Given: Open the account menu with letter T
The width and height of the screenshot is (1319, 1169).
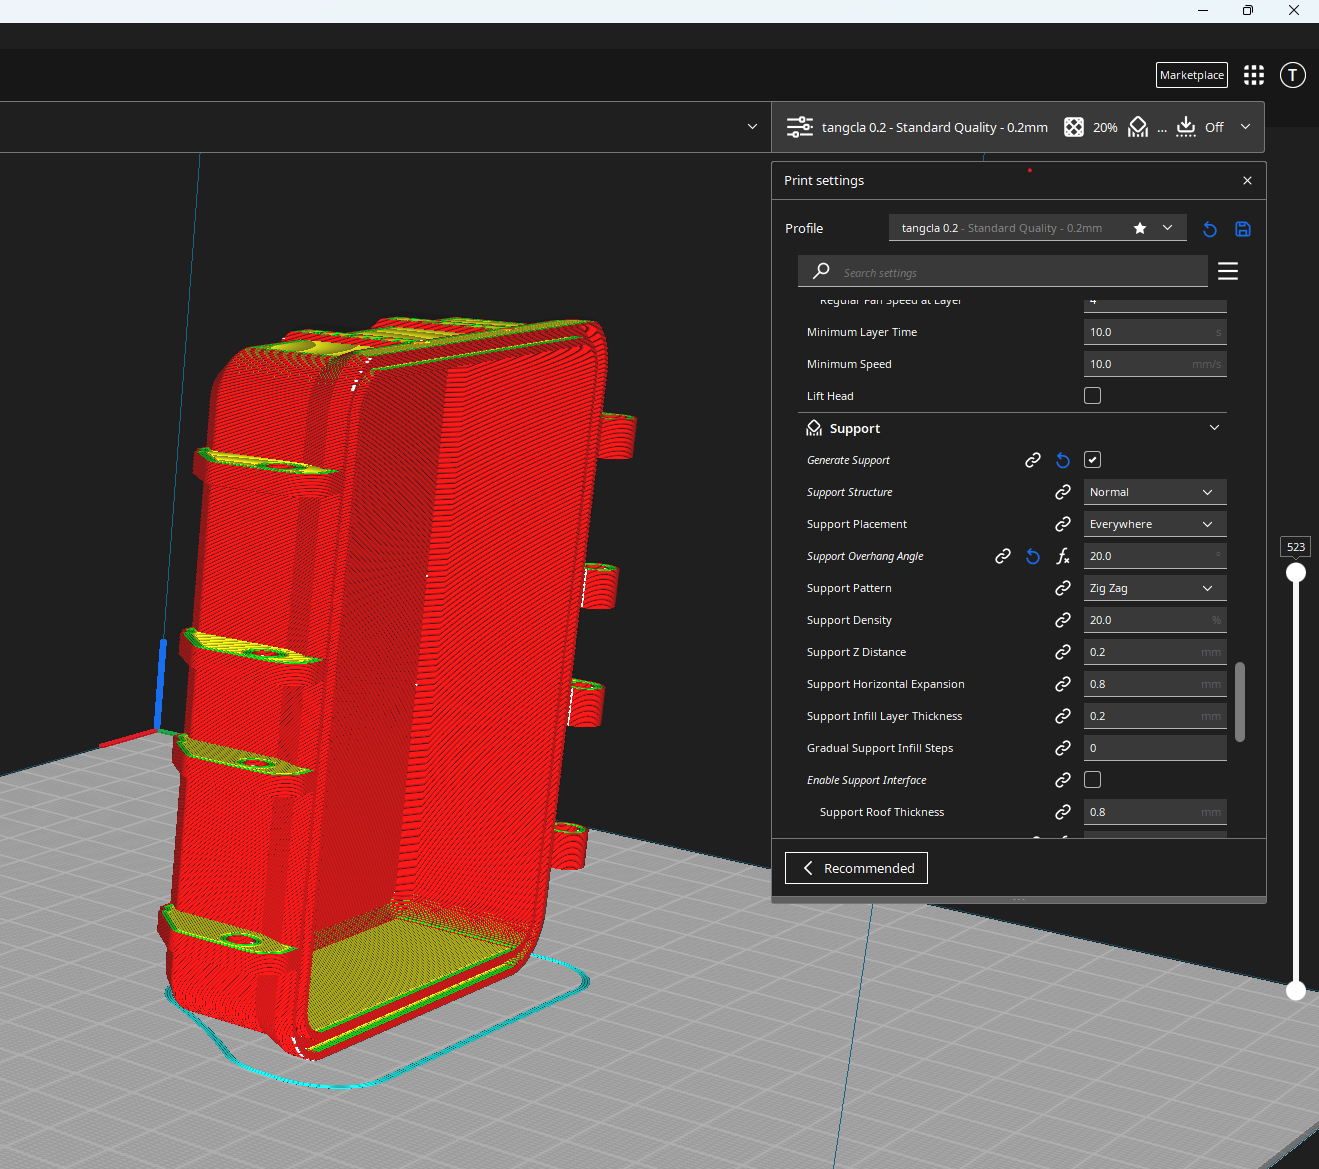Looking at the screenshot, I should click(1293, 75).
